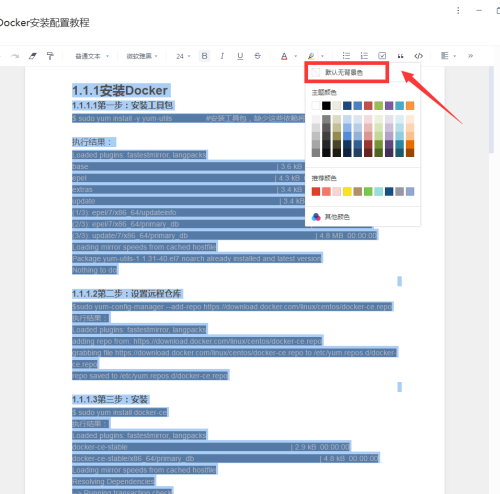Toggle underline formatting
500x494 pixels.
click(x=240, y=56)
